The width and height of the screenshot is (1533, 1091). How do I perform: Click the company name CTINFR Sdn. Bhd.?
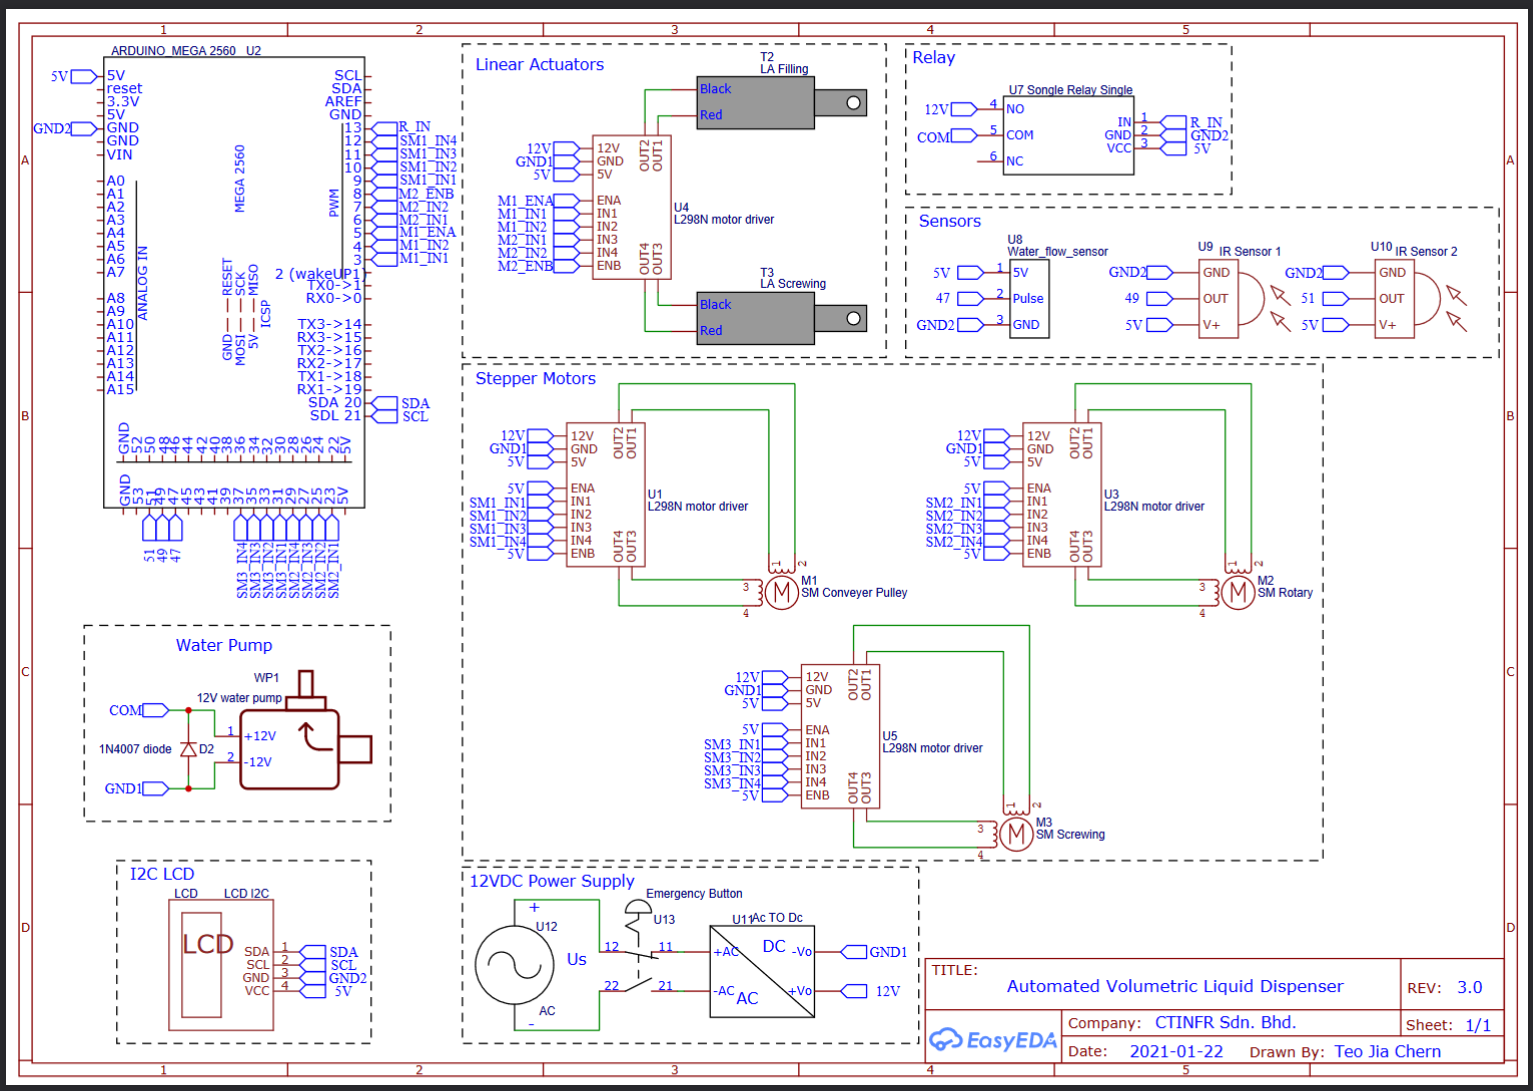pos(1225,1023)
